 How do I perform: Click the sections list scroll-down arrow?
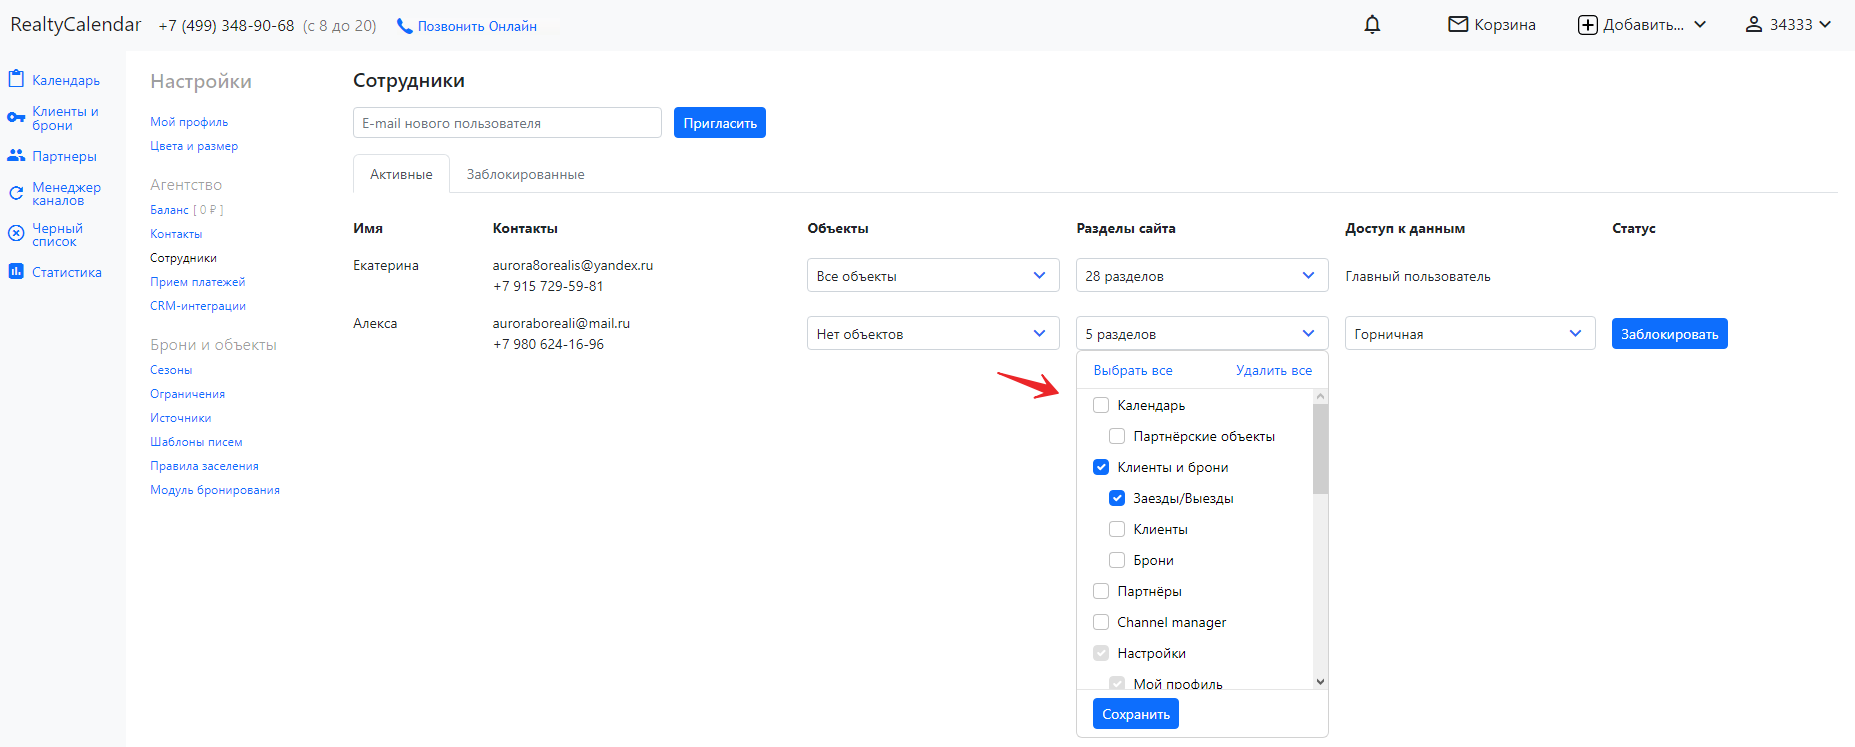(1320, 682)
